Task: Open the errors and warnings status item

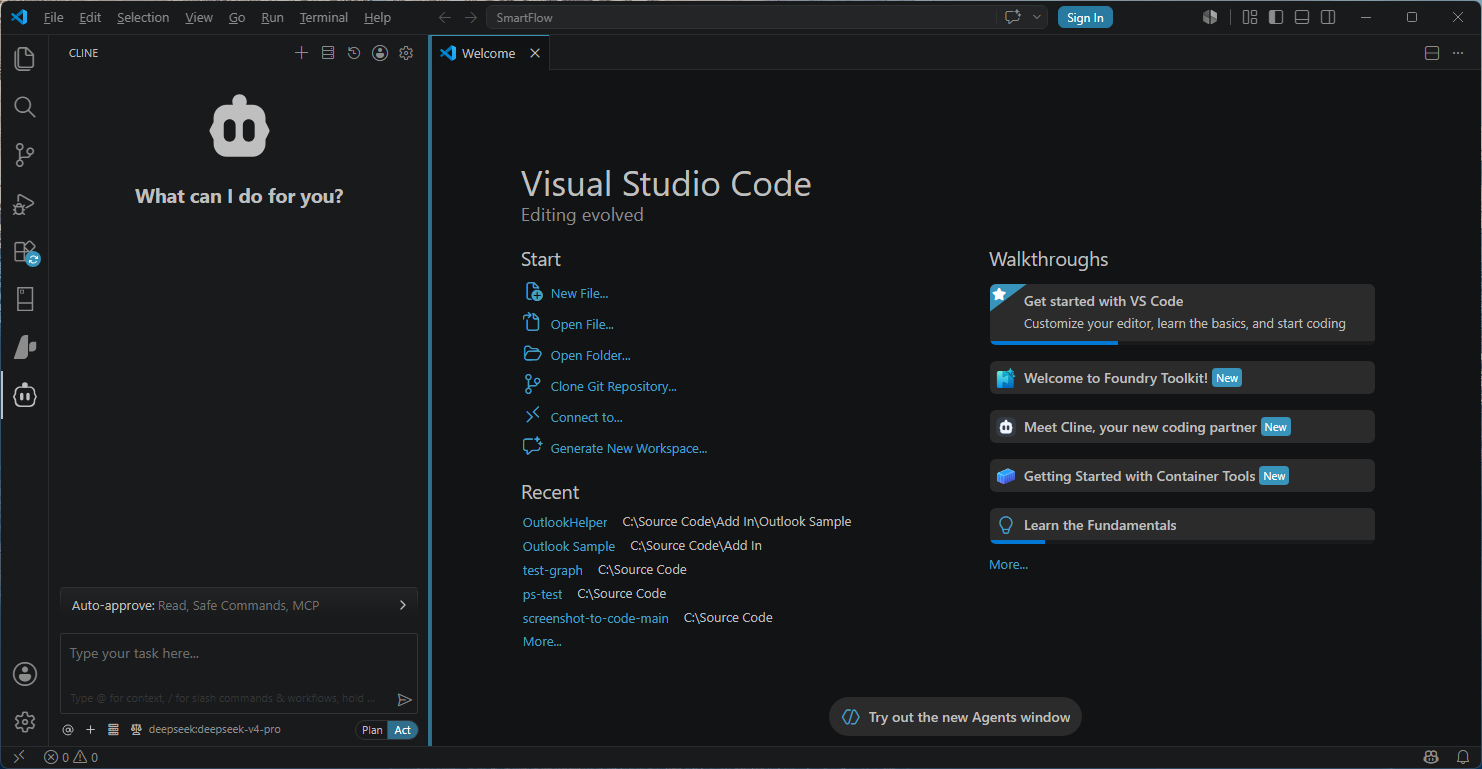Action: tap(71, 757)
